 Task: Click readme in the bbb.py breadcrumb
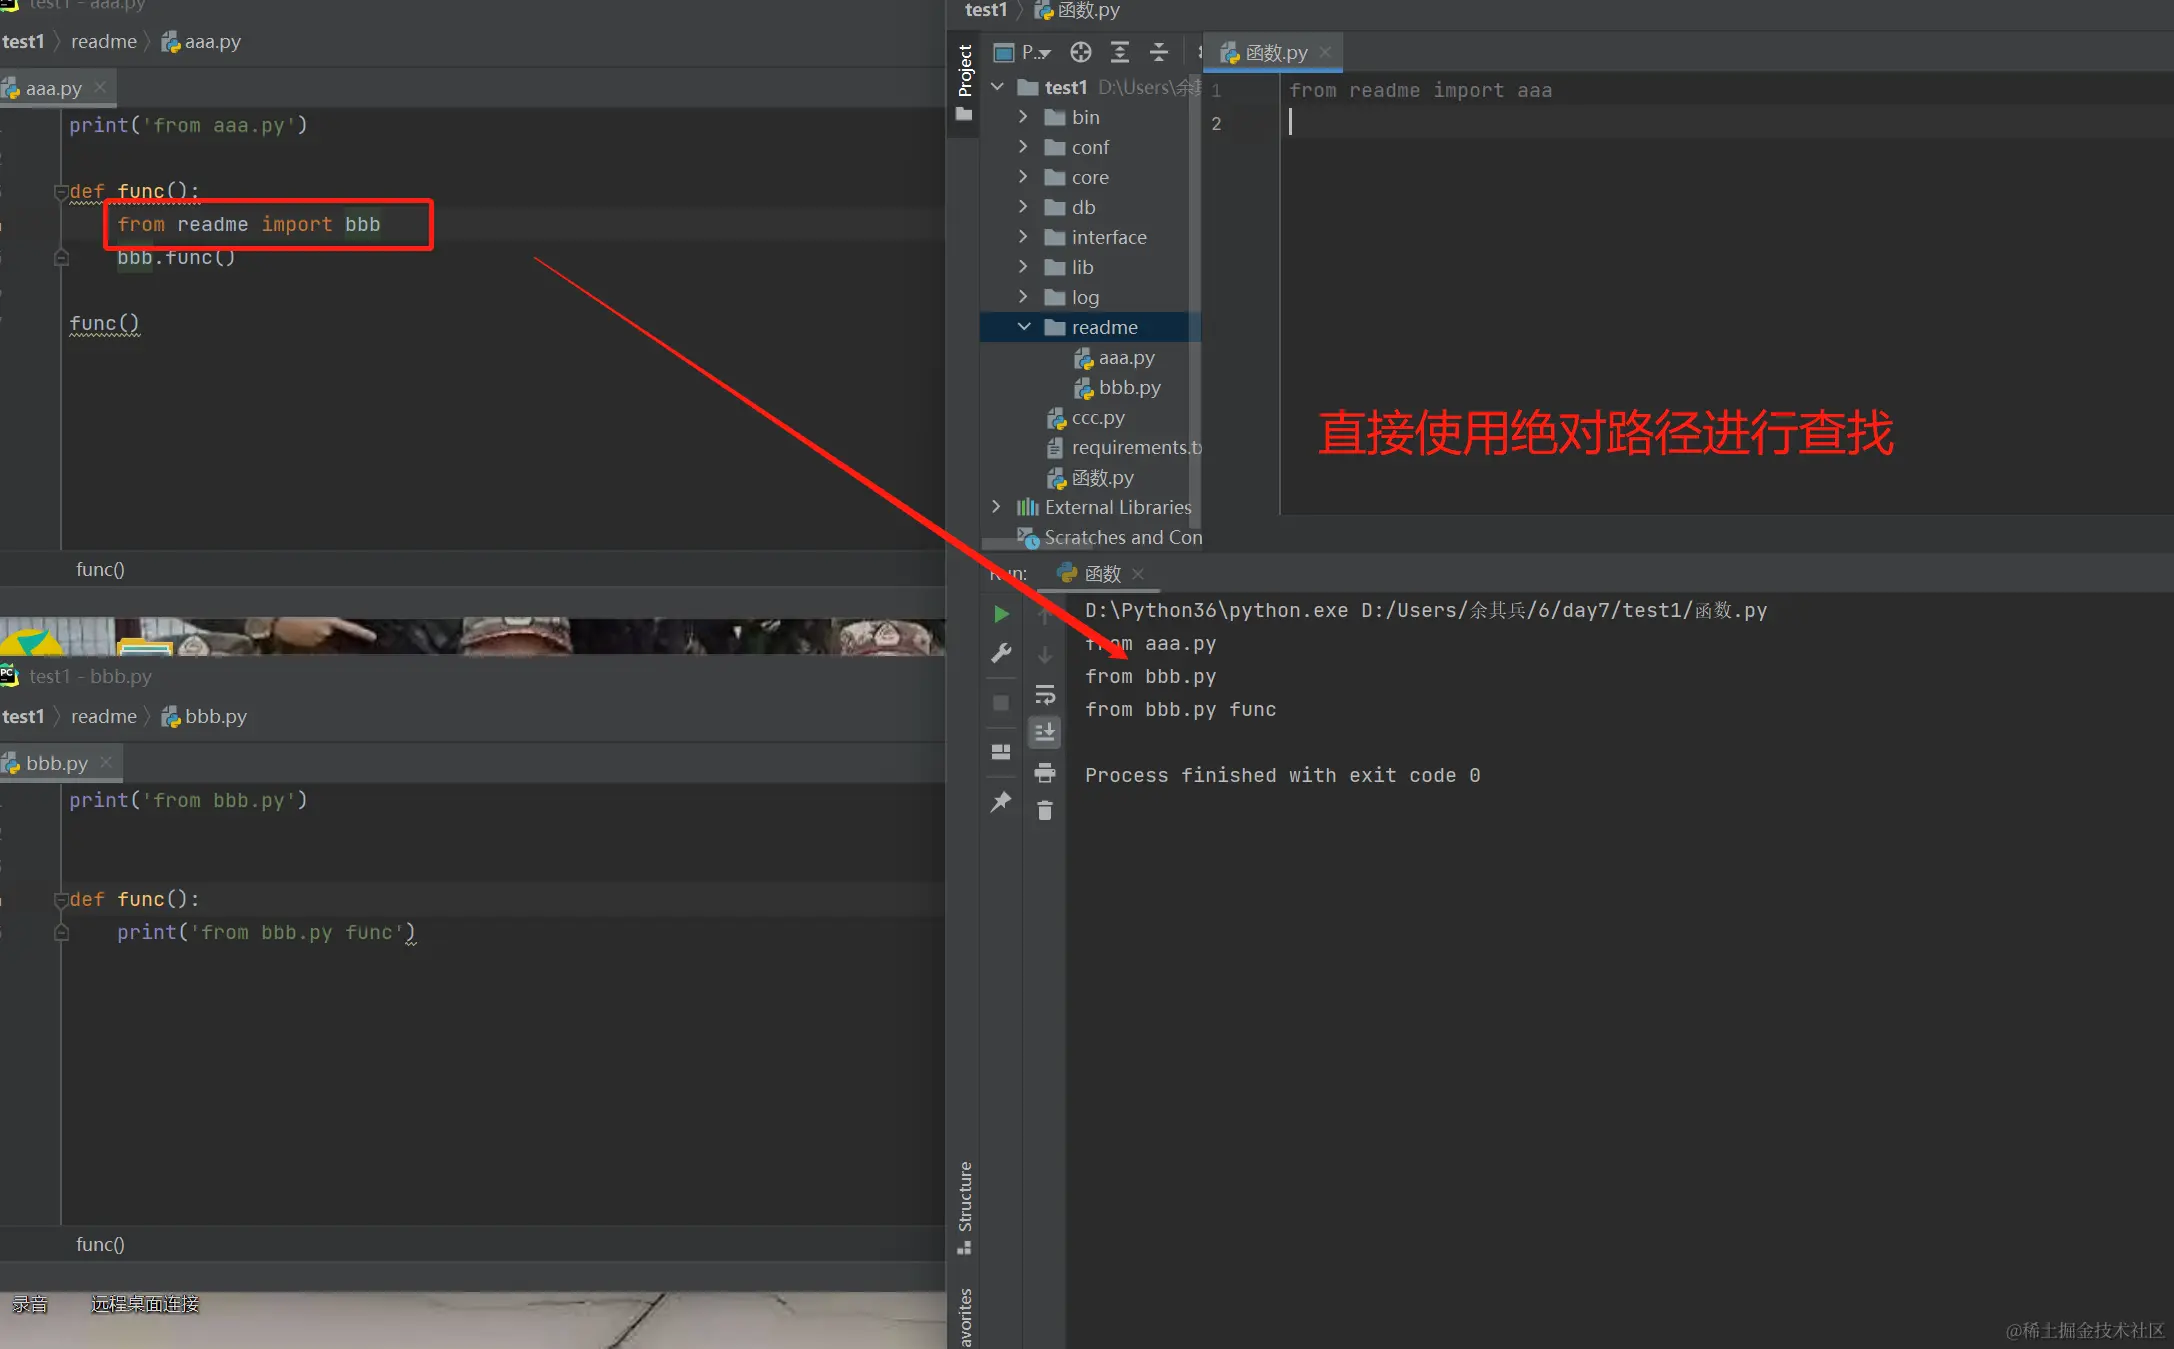[x=104, y=717]
